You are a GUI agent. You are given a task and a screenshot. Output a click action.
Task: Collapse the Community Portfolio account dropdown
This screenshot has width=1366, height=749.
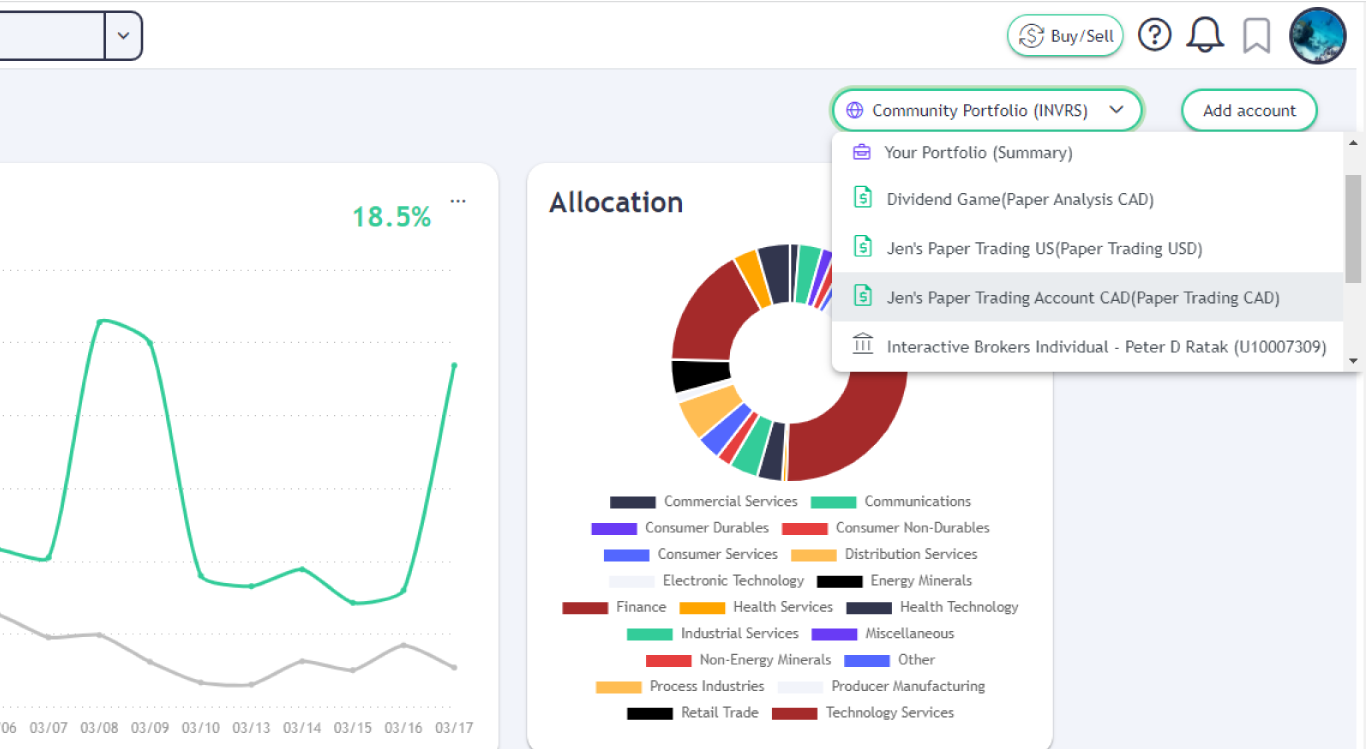click(x=1117, y=110)
